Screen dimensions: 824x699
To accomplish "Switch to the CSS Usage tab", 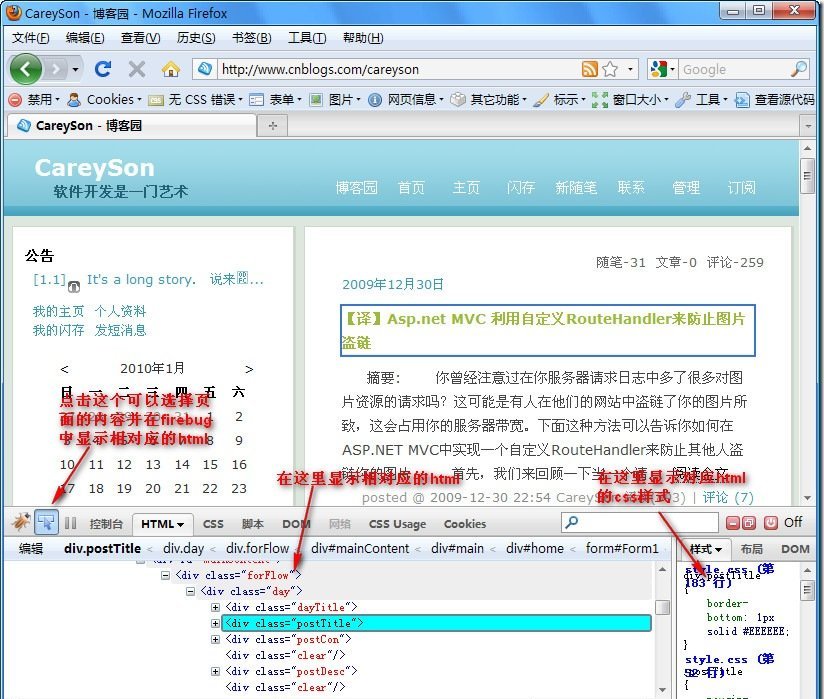I will [x=397, y=524].
